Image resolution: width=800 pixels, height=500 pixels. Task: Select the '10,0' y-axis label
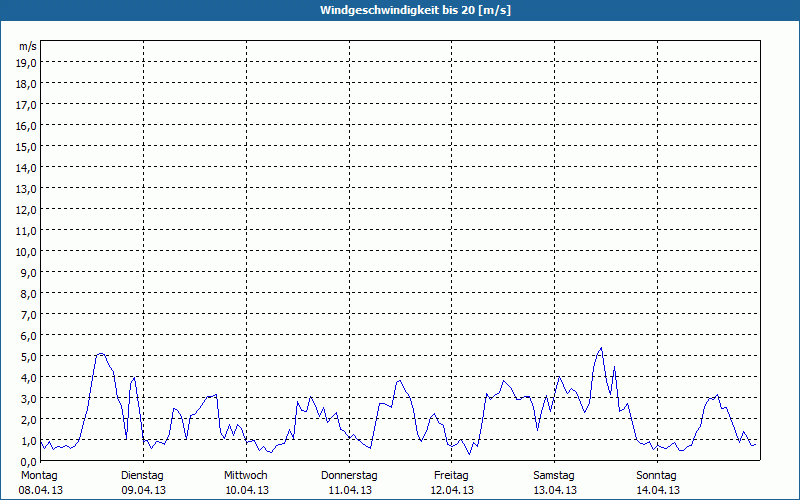[x=26, y=252]
